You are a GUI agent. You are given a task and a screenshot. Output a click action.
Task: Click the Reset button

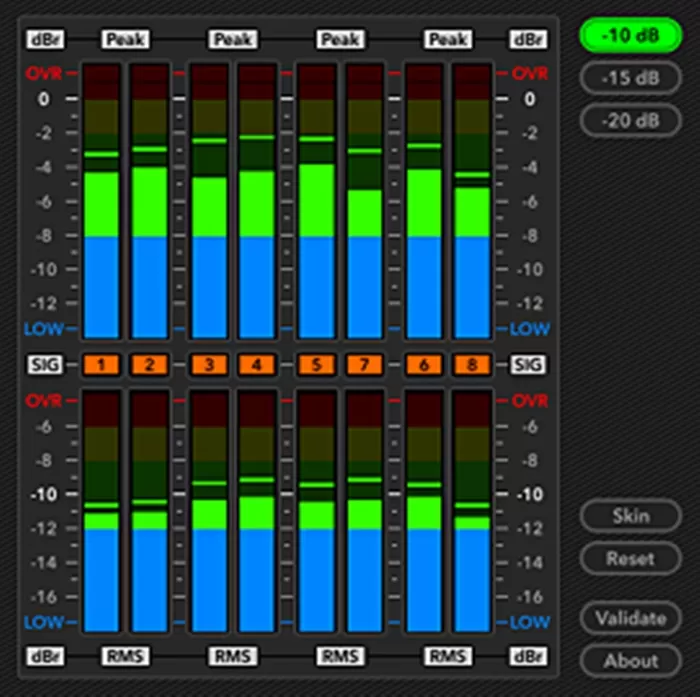click(630, 558)
